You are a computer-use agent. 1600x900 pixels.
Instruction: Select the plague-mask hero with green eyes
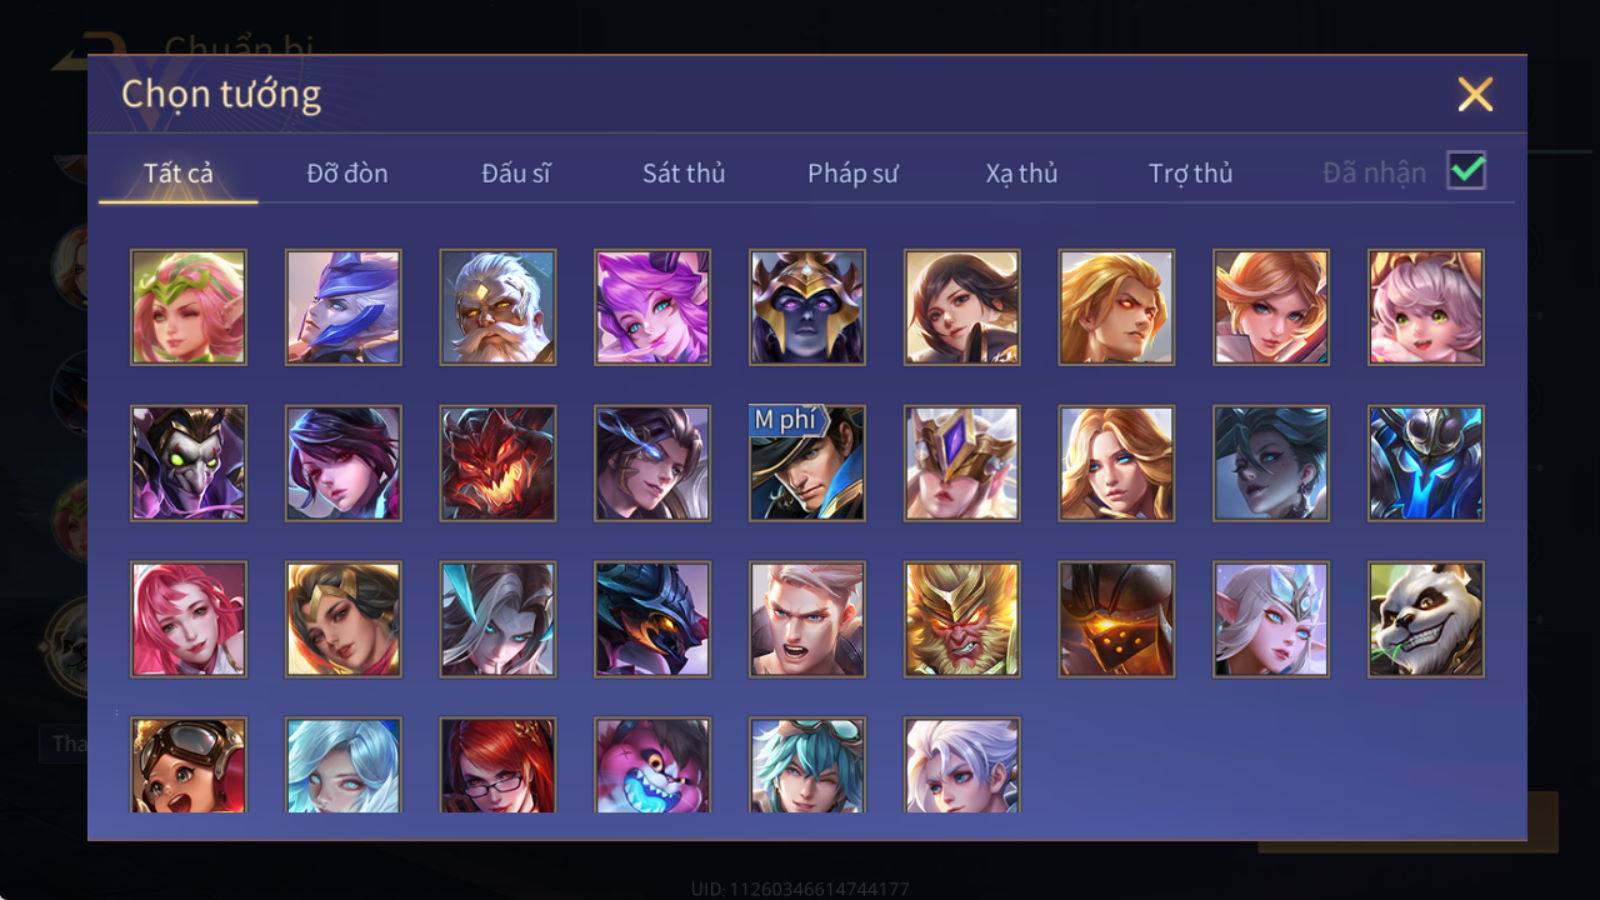point(189,463)
